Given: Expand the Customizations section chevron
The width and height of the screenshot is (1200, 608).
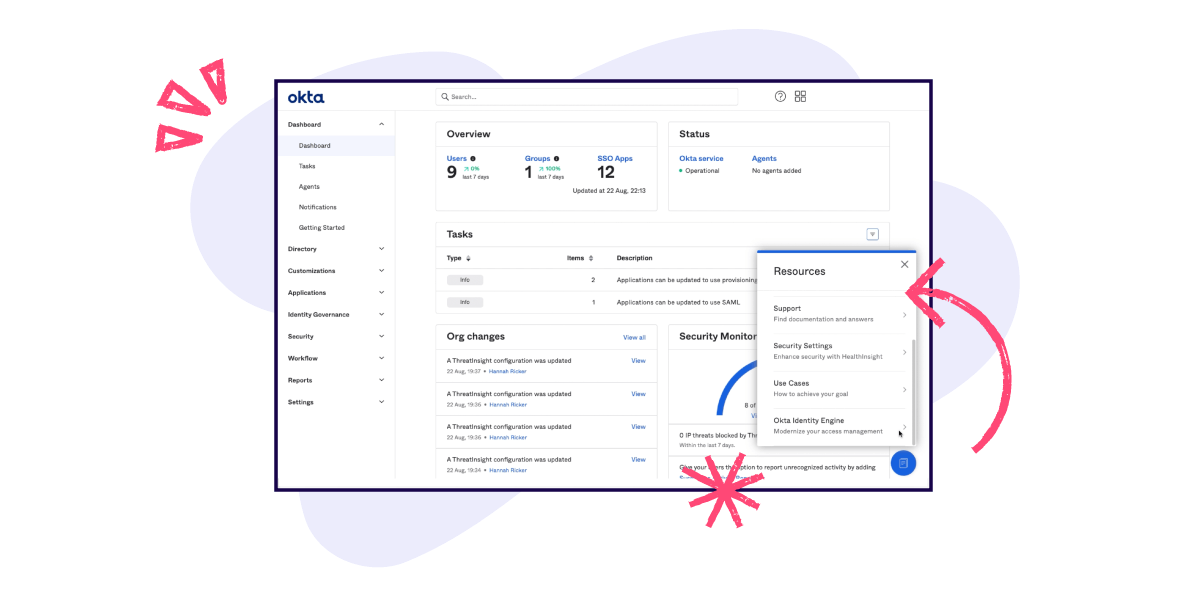Looking at the screenshot, I should pos(381,271).
